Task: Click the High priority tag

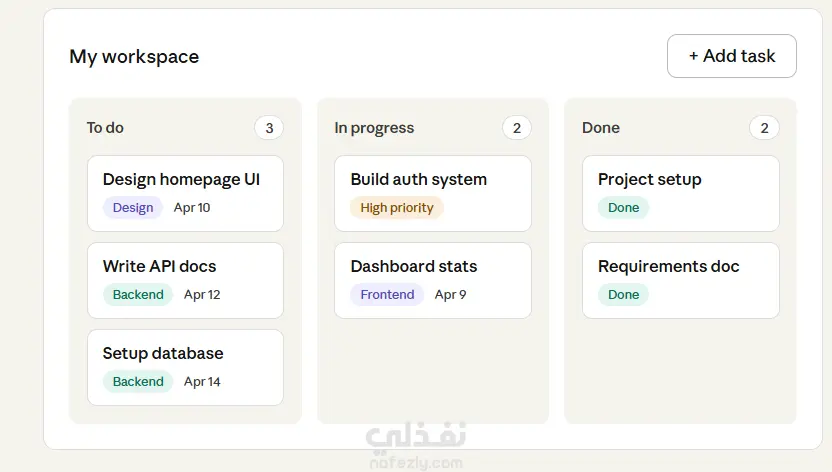Action: tap(397, 208)
